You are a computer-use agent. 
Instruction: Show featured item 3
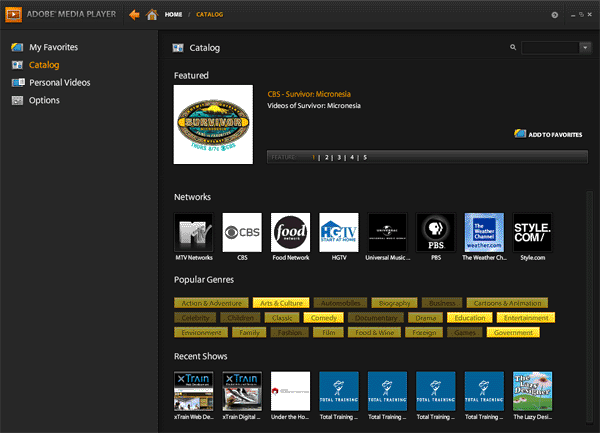click(x=339, y=157)
